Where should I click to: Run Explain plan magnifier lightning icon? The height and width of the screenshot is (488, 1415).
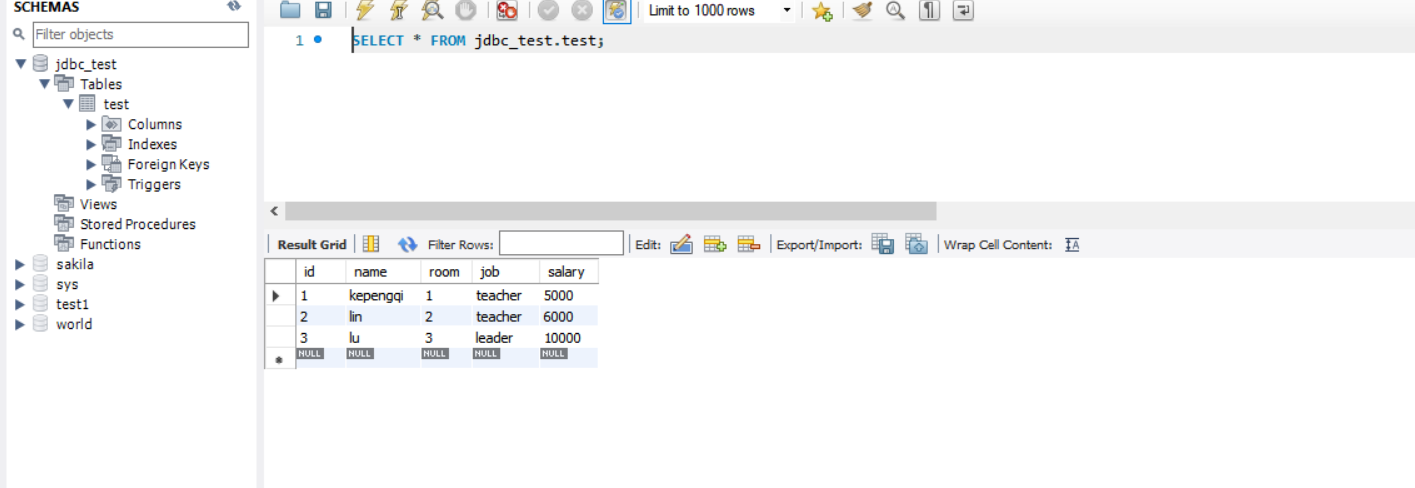[x=432, y=11]
